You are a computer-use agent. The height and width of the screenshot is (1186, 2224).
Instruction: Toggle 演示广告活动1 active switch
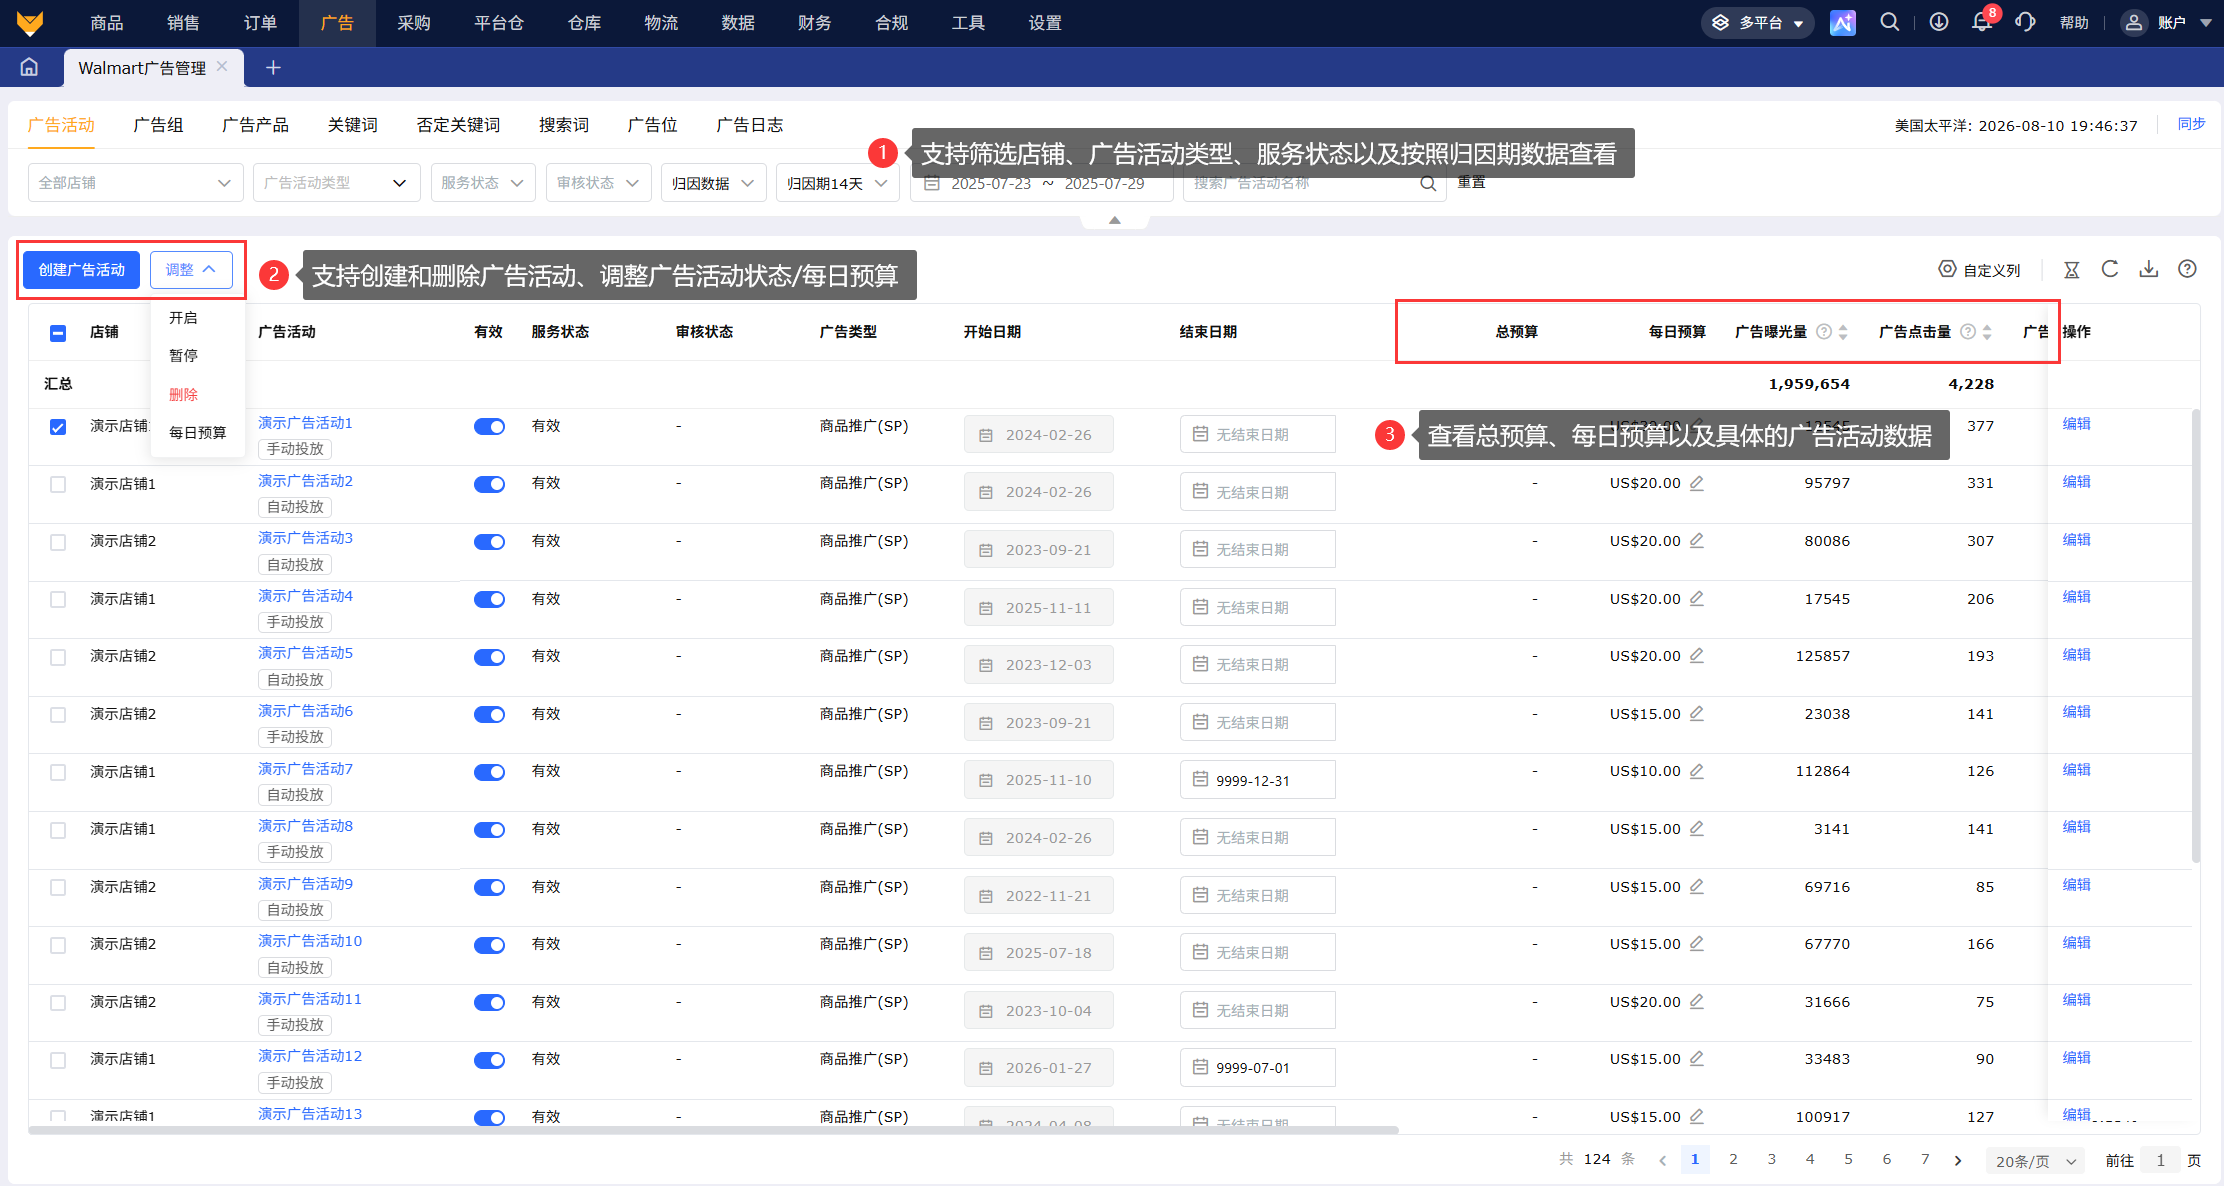(x=489, y=427)
